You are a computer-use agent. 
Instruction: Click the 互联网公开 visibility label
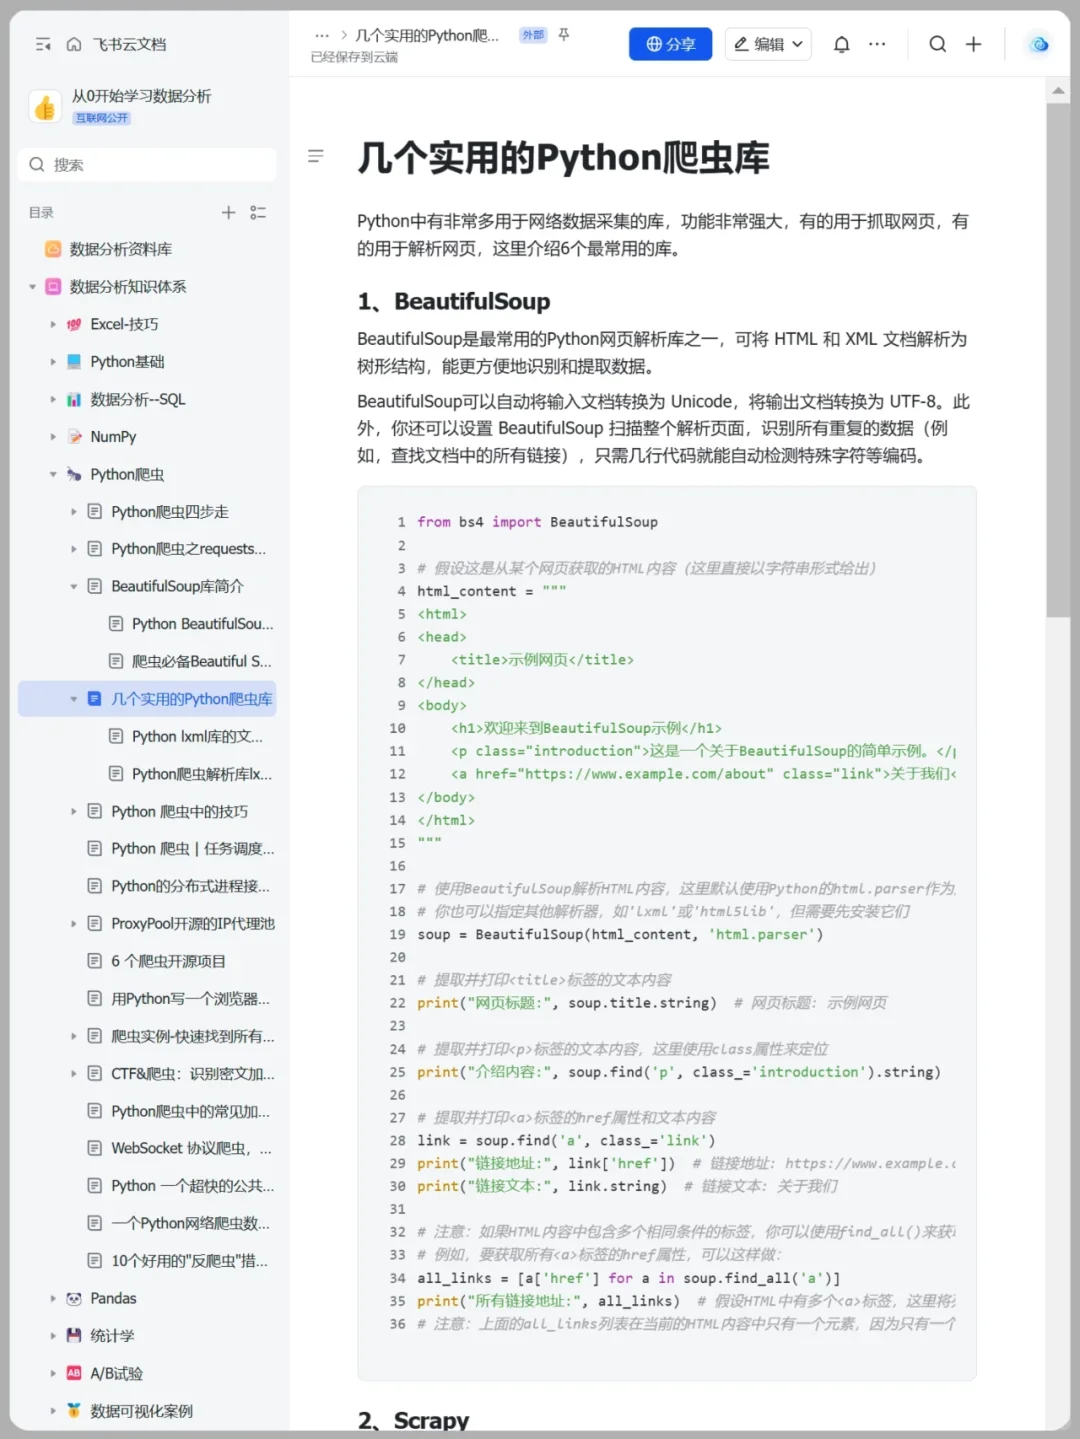100,118
